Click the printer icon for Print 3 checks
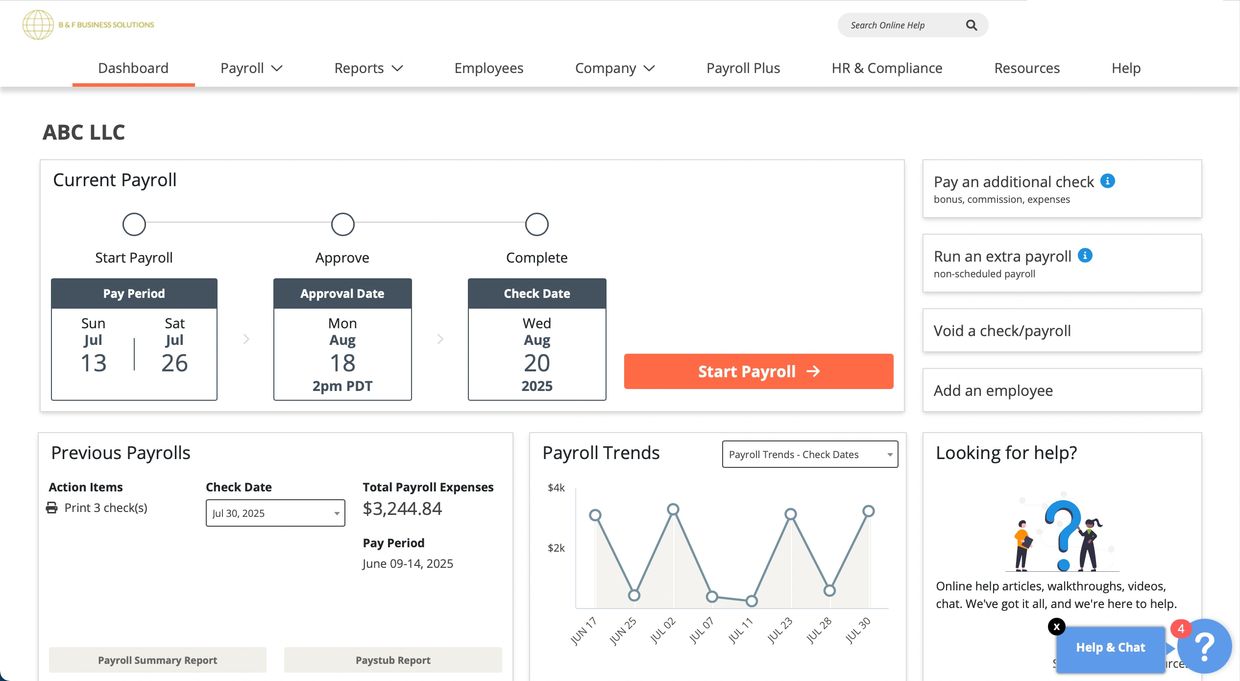 pyautogui.click(x=52, y=508)
